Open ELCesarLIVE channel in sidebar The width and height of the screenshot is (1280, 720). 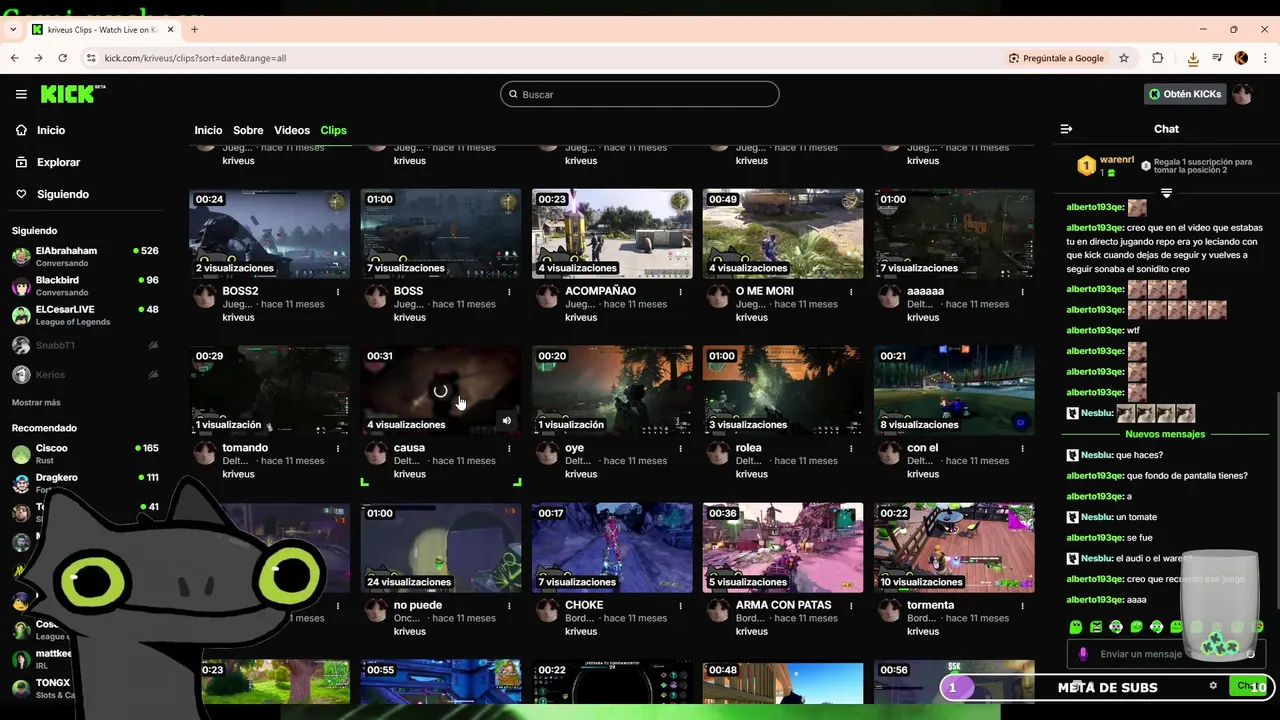click(x=85, y=315)
